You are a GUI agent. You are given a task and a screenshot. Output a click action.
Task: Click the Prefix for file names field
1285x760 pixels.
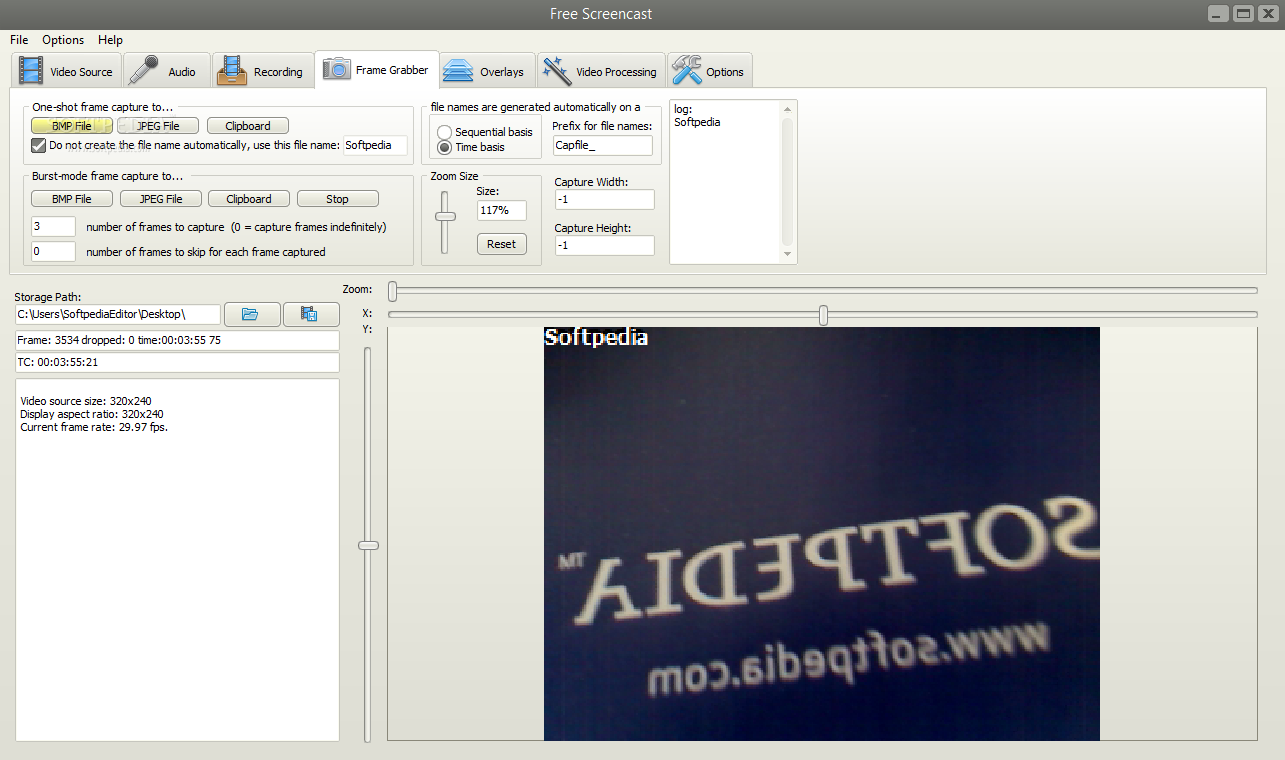pyautogui.click(x=602, y=145)
